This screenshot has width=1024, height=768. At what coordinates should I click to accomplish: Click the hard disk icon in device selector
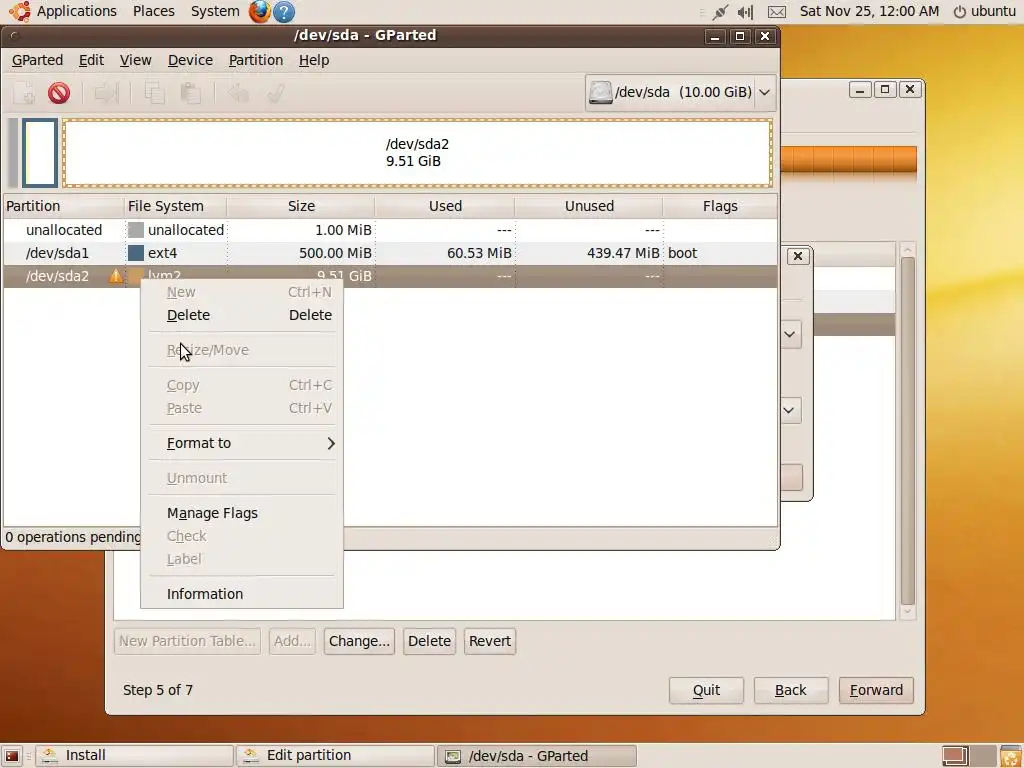pyautogui.click(x=600, y=92)
